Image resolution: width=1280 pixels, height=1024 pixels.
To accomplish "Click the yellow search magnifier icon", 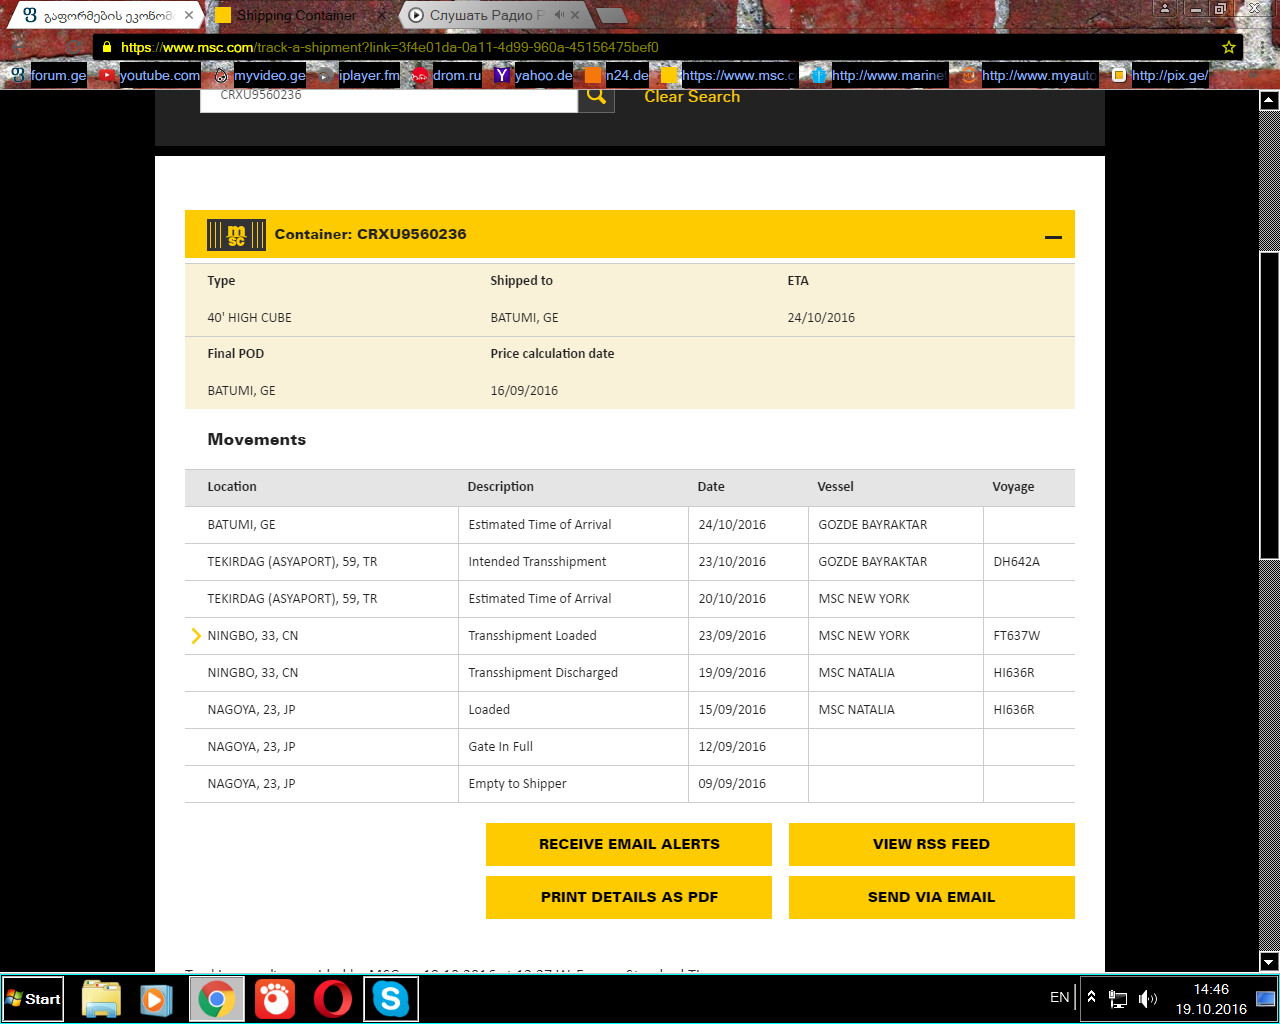I will [x=596, y=97].
